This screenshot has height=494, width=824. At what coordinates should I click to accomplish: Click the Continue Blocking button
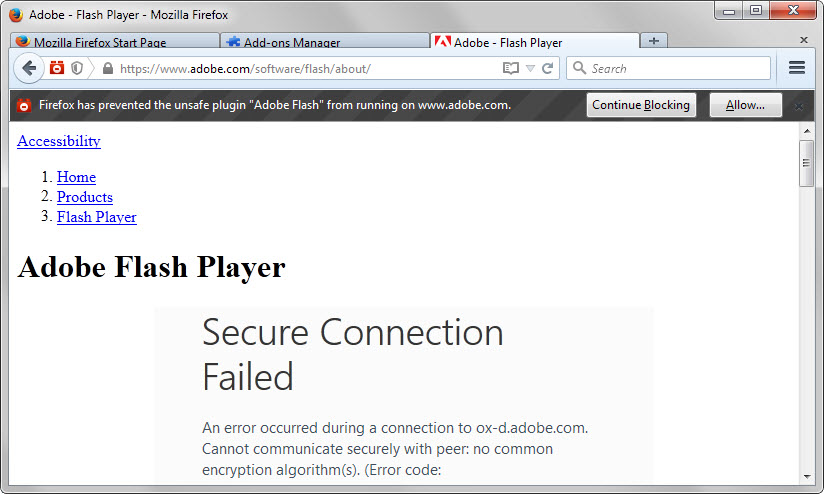coord(641,105)
